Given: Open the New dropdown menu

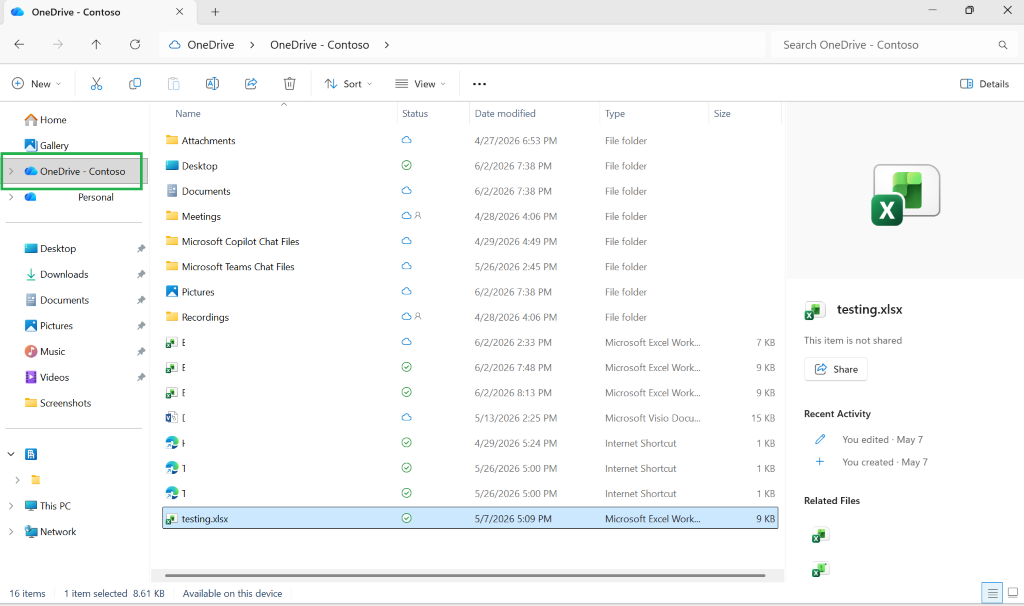Looking at the screenshot, I should 37,84.
